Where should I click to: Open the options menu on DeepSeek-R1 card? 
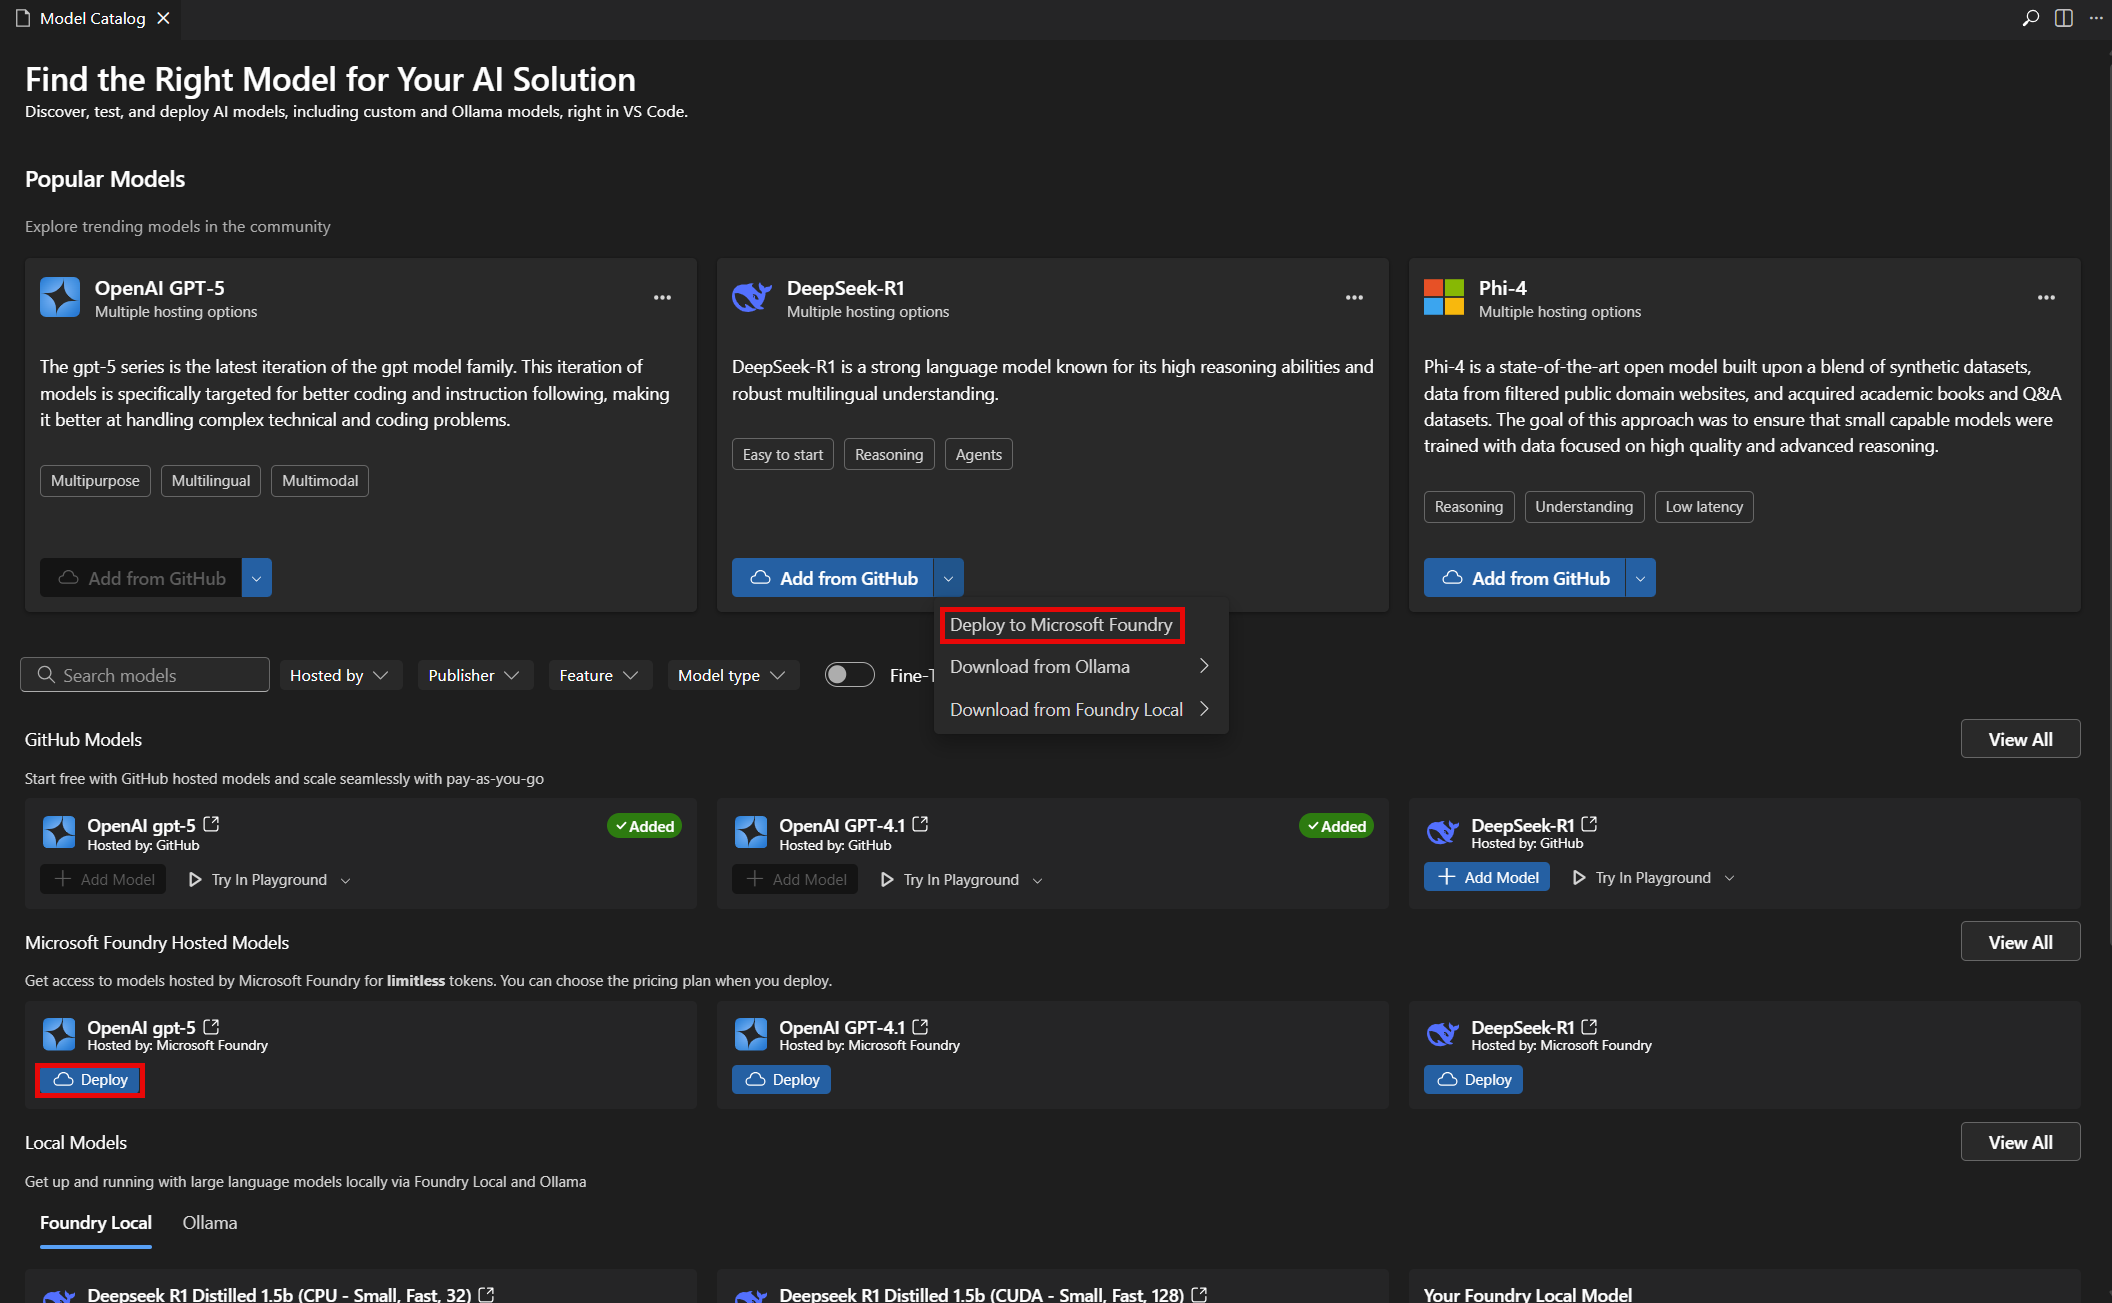point(1354,297)
